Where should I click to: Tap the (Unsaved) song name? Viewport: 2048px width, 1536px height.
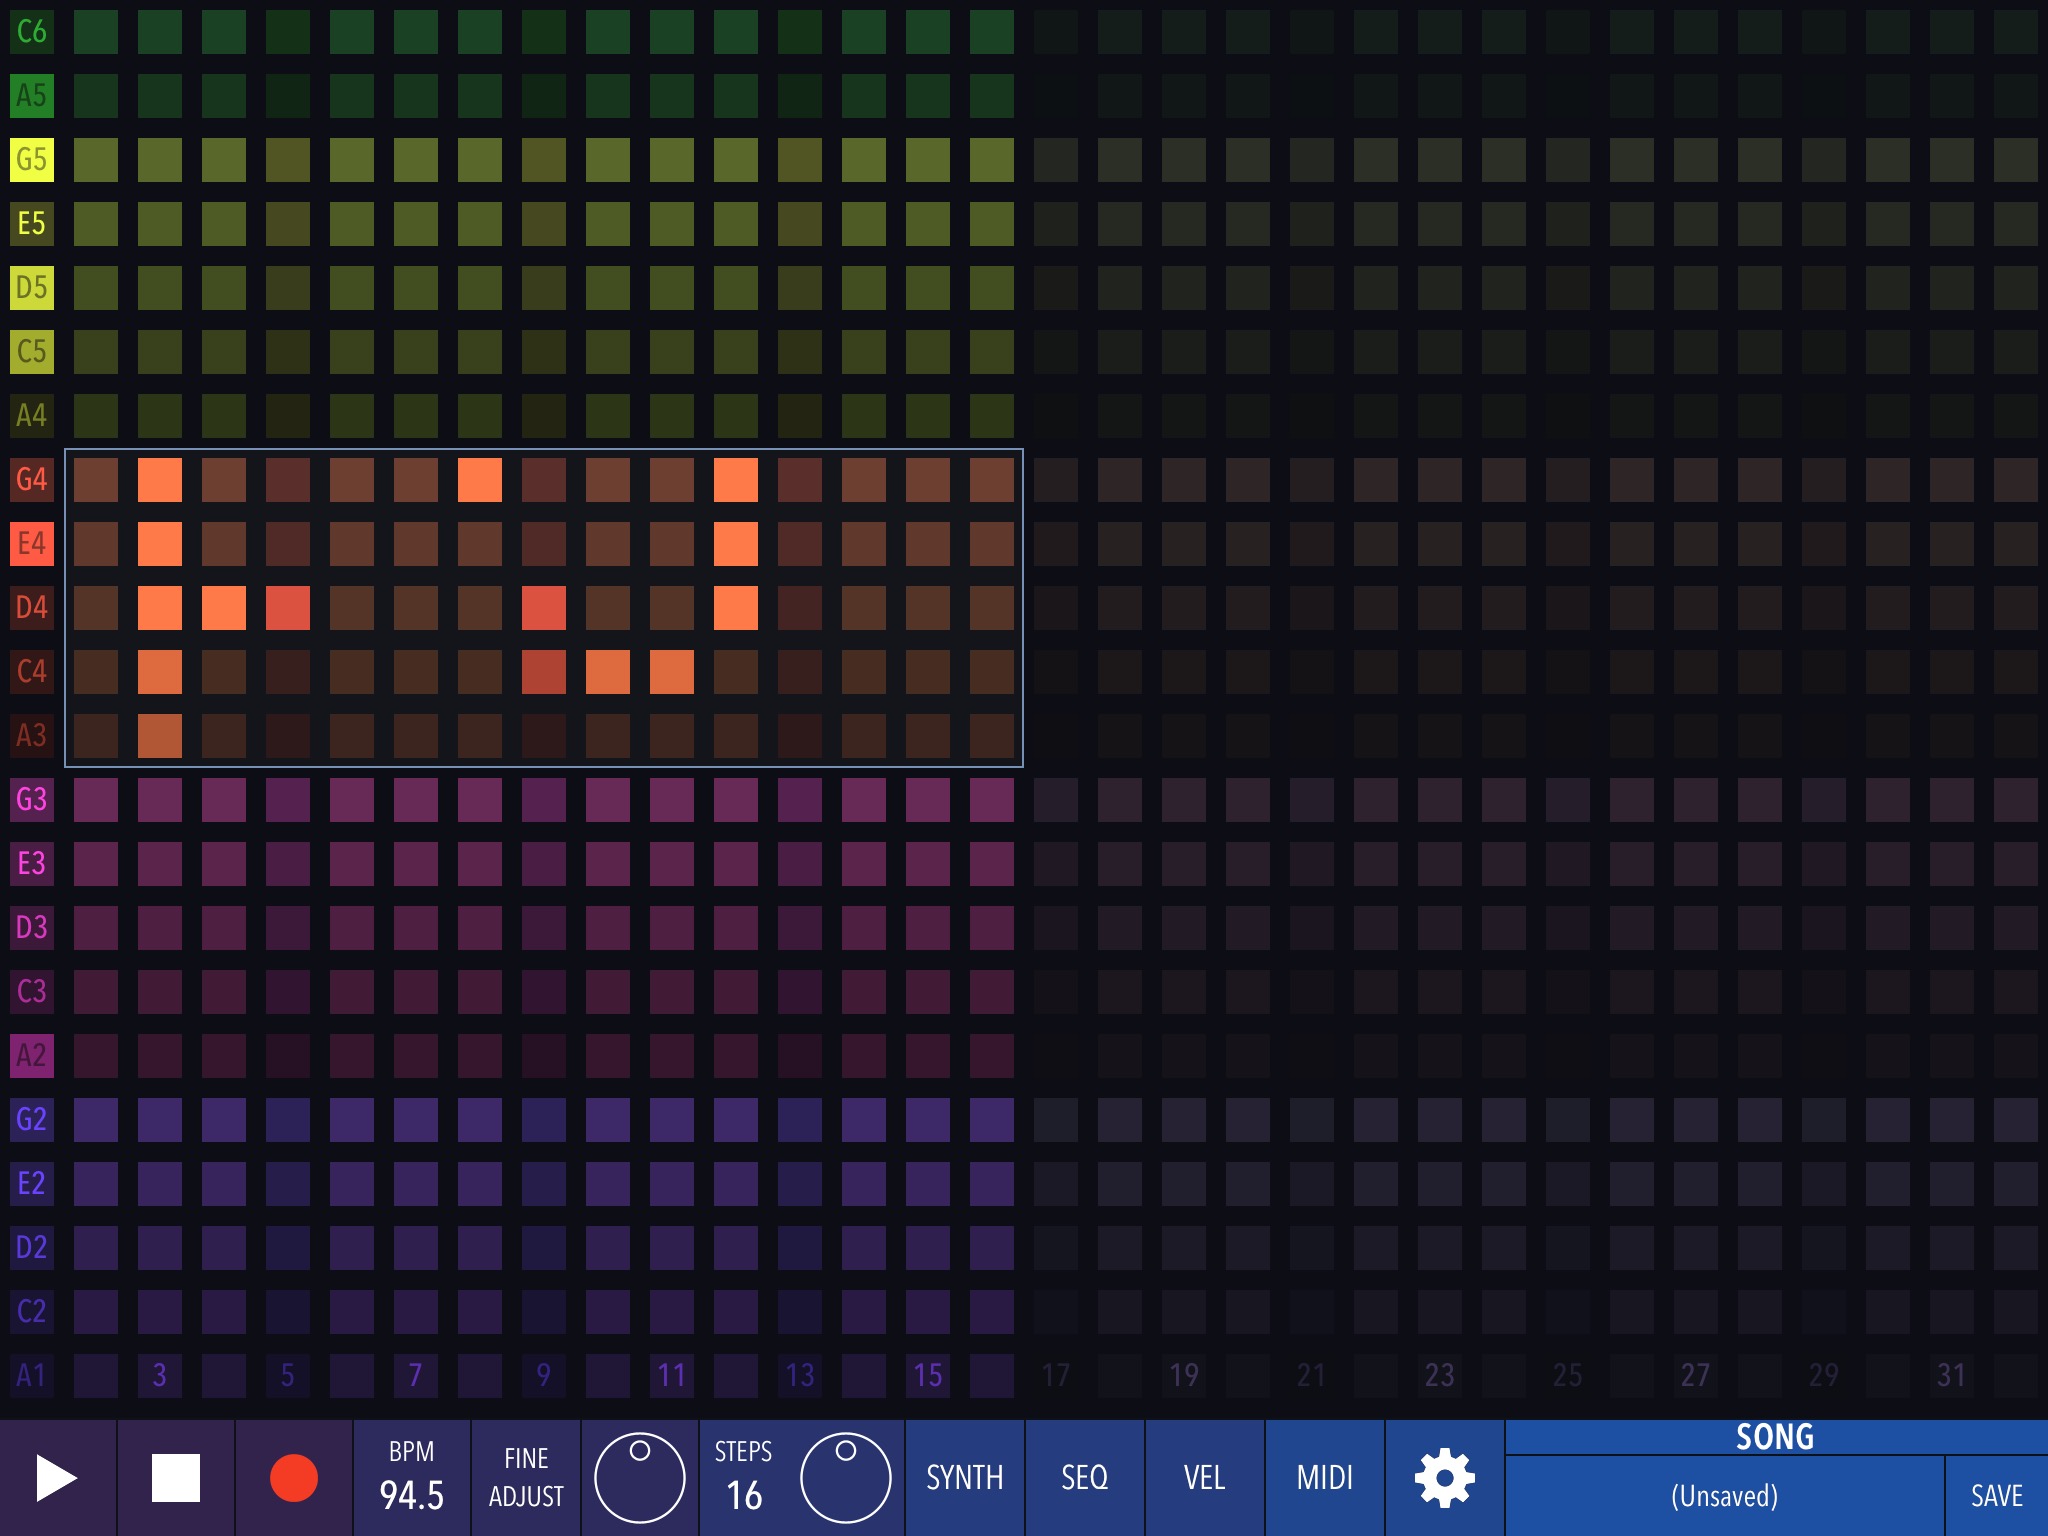1725,1496
